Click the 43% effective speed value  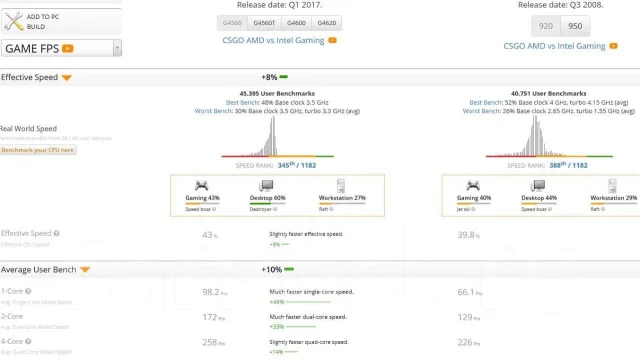point(210,235)
